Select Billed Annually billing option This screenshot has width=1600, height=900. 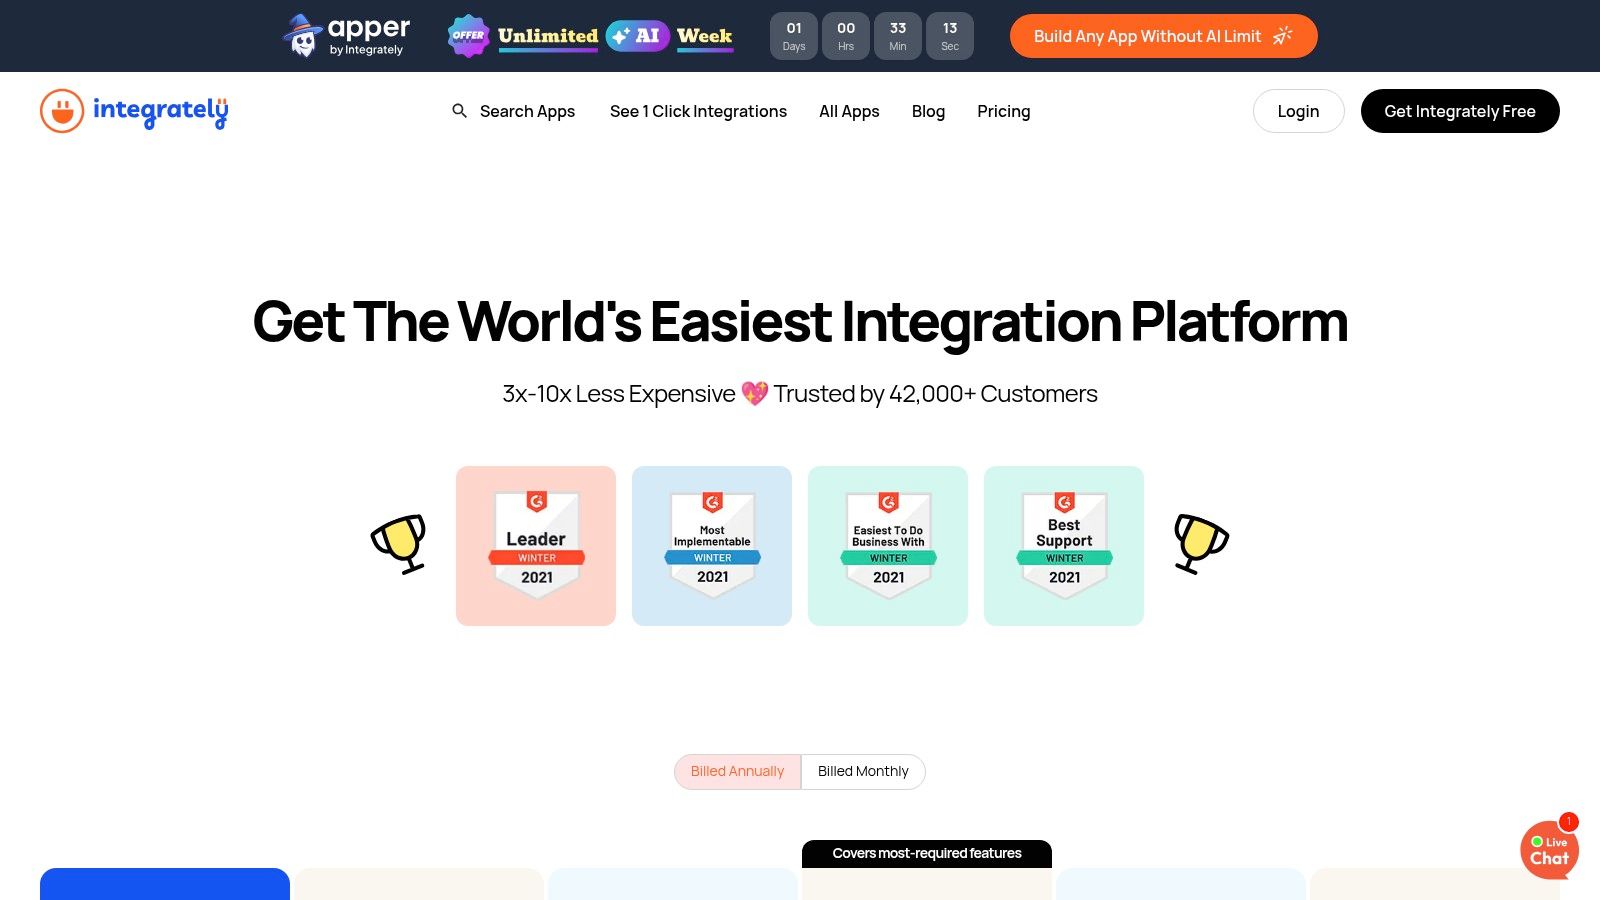(737, 771)
